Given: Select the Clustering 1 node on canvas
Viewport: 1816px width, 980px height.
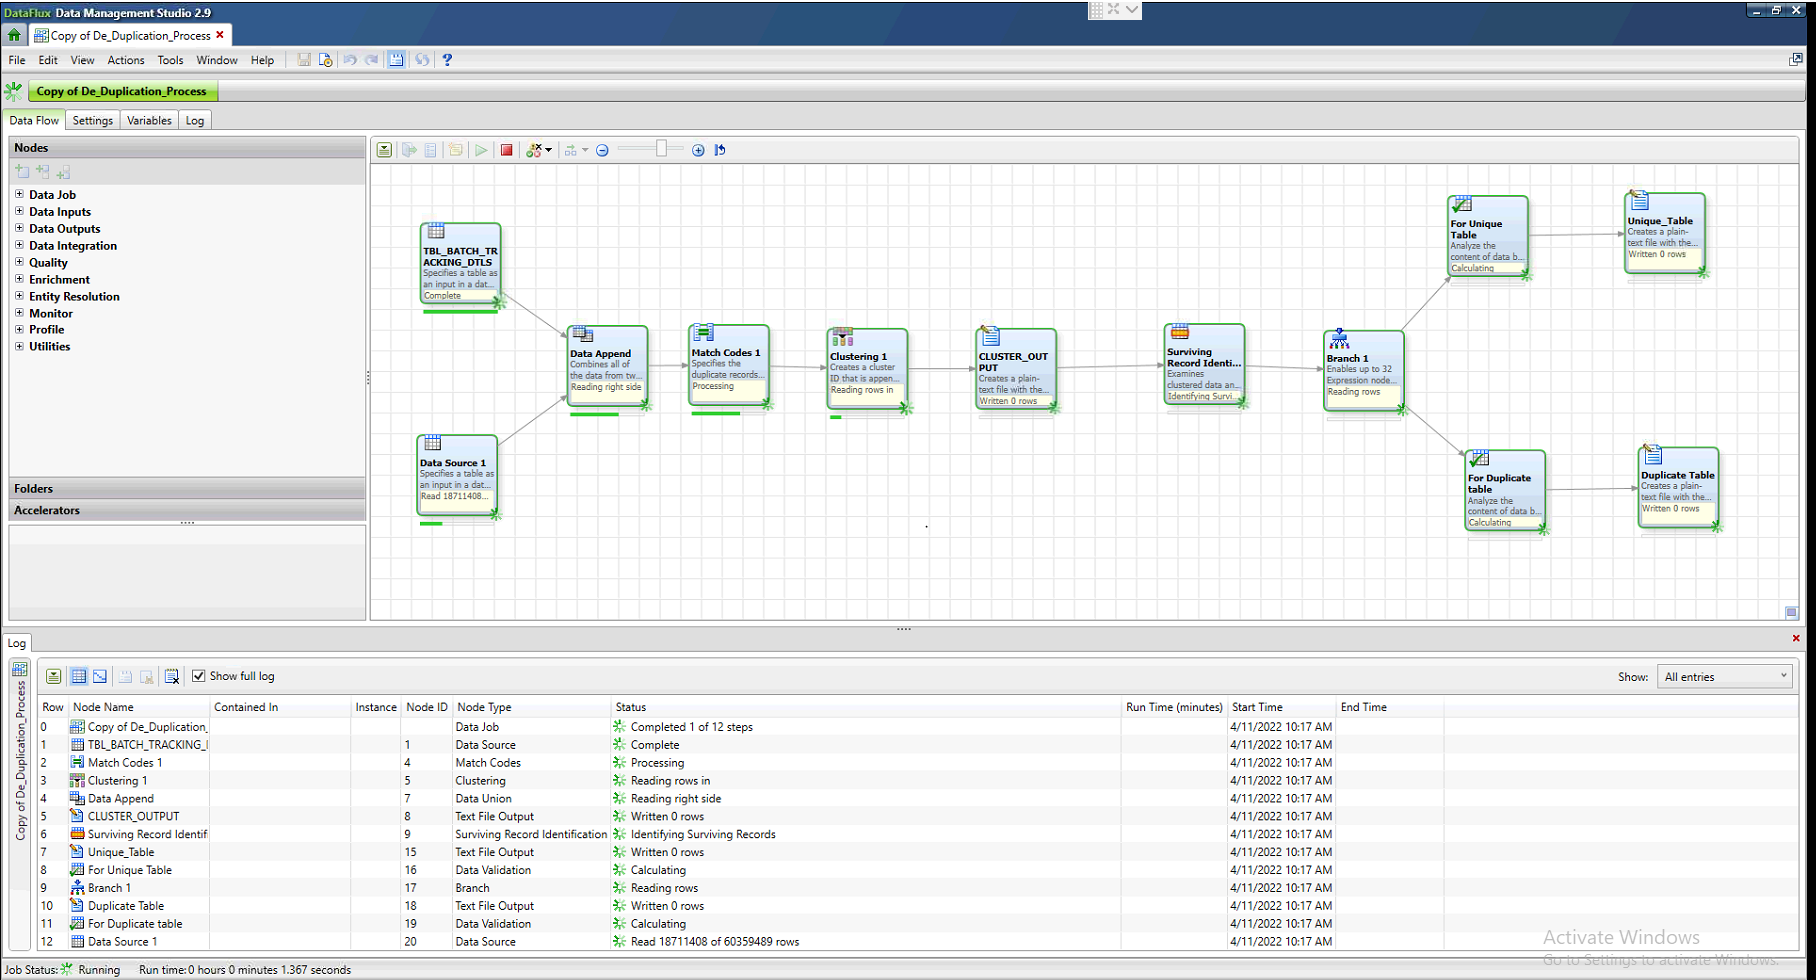Looking at the screenshot, I should (866, 368).
